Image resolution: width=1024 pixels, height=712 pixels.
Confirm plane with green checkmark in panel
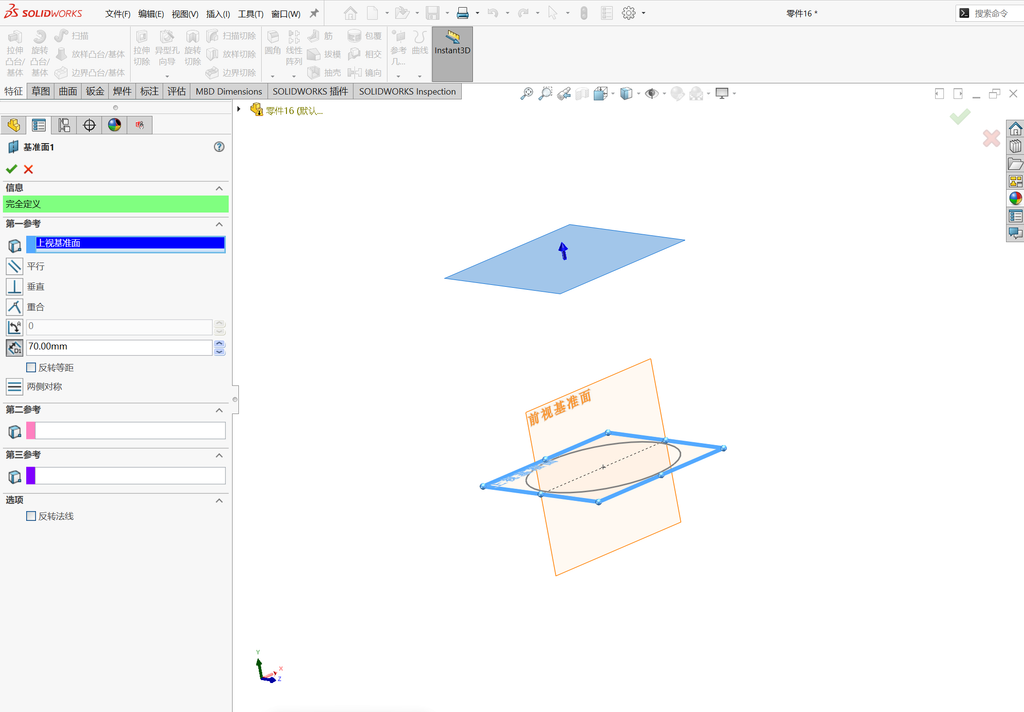click(x=11, y=169)
